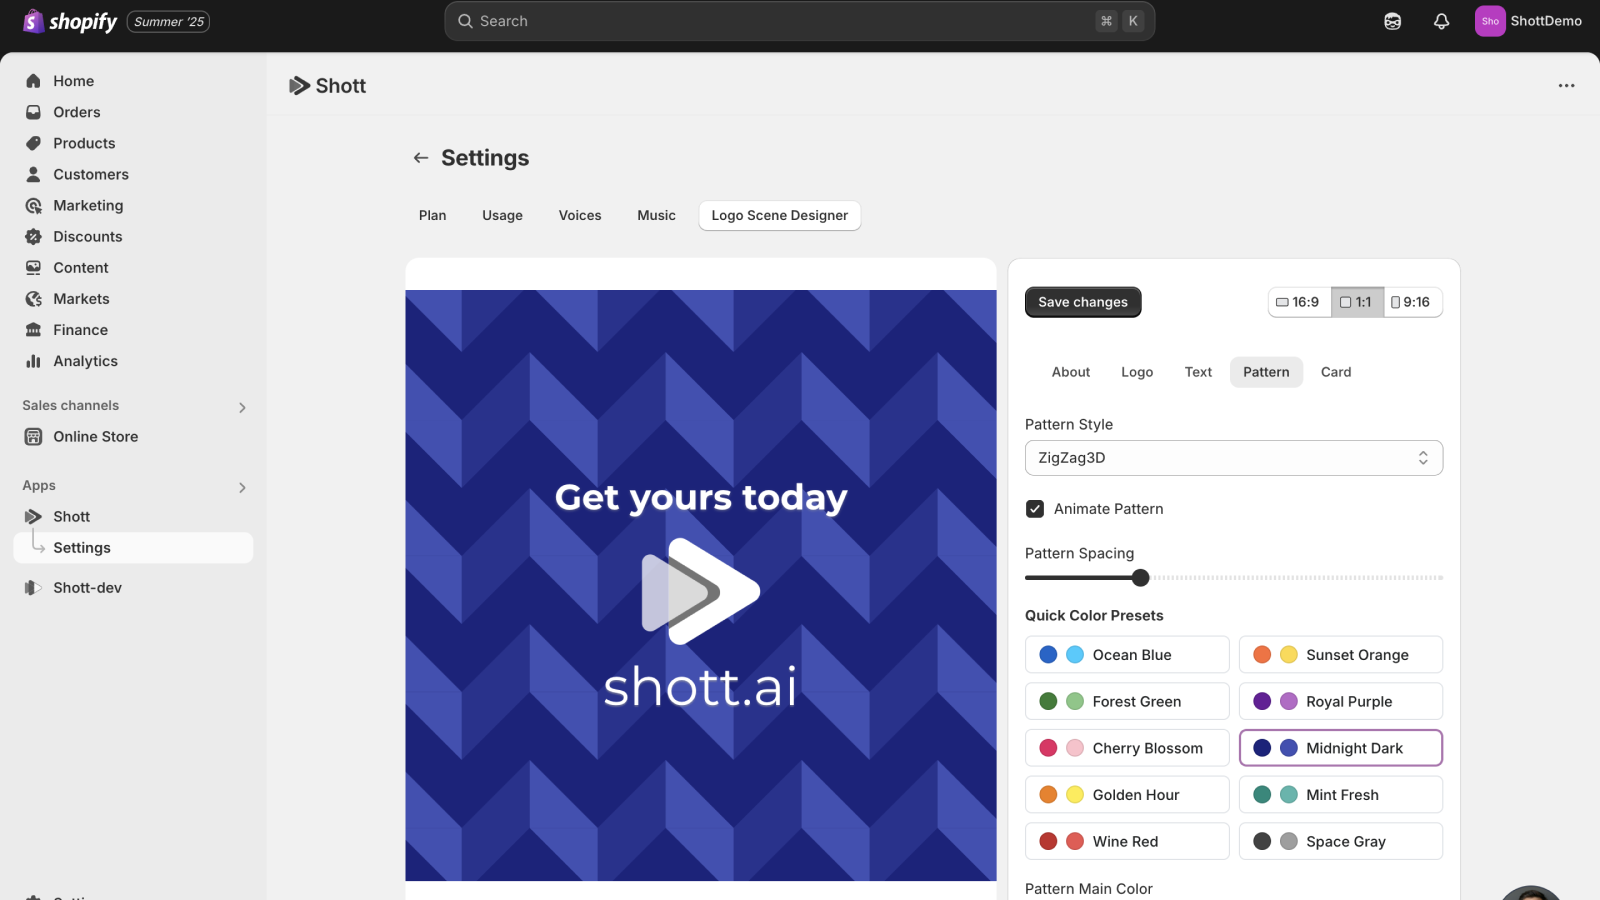Open the Marketing page link
The width and height of the screenshot is (1600, 900).
88,205
